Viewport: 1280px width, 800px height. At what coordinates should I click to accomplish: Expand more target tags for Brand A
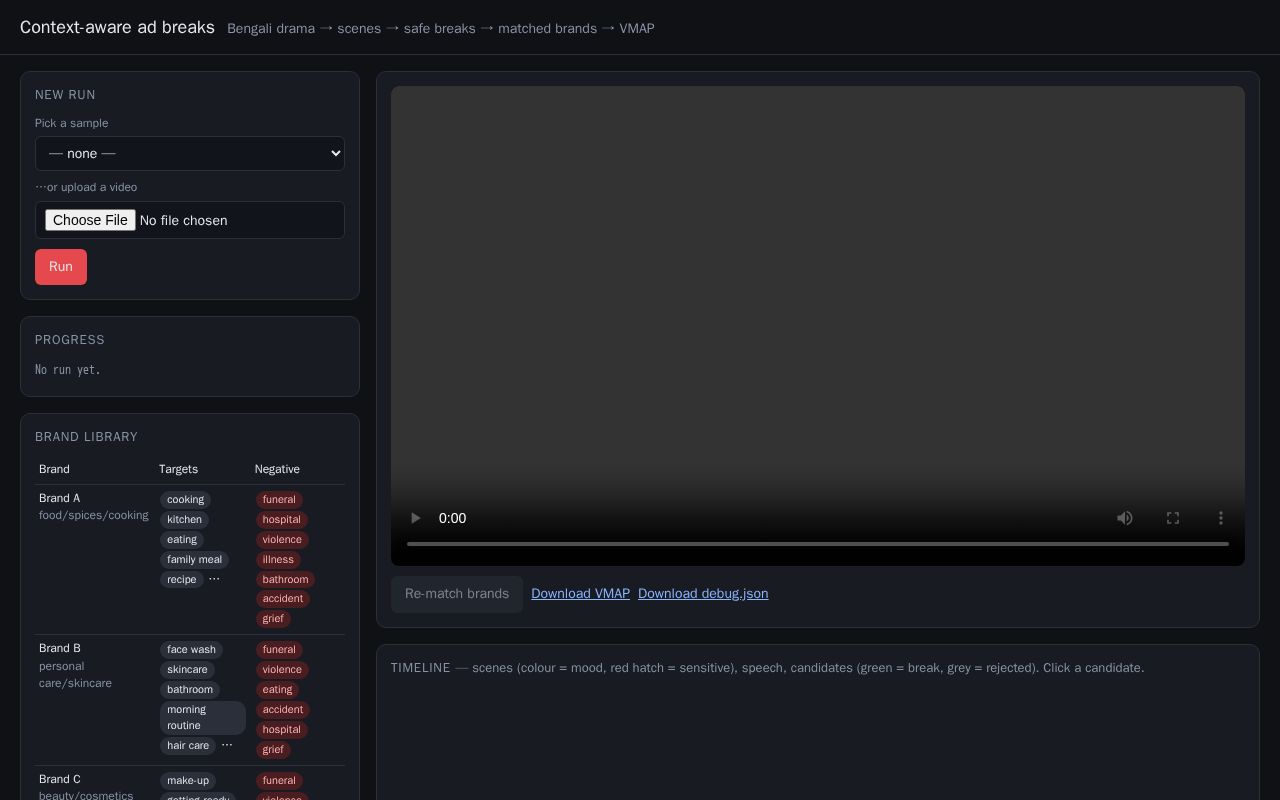click(214, 579)
